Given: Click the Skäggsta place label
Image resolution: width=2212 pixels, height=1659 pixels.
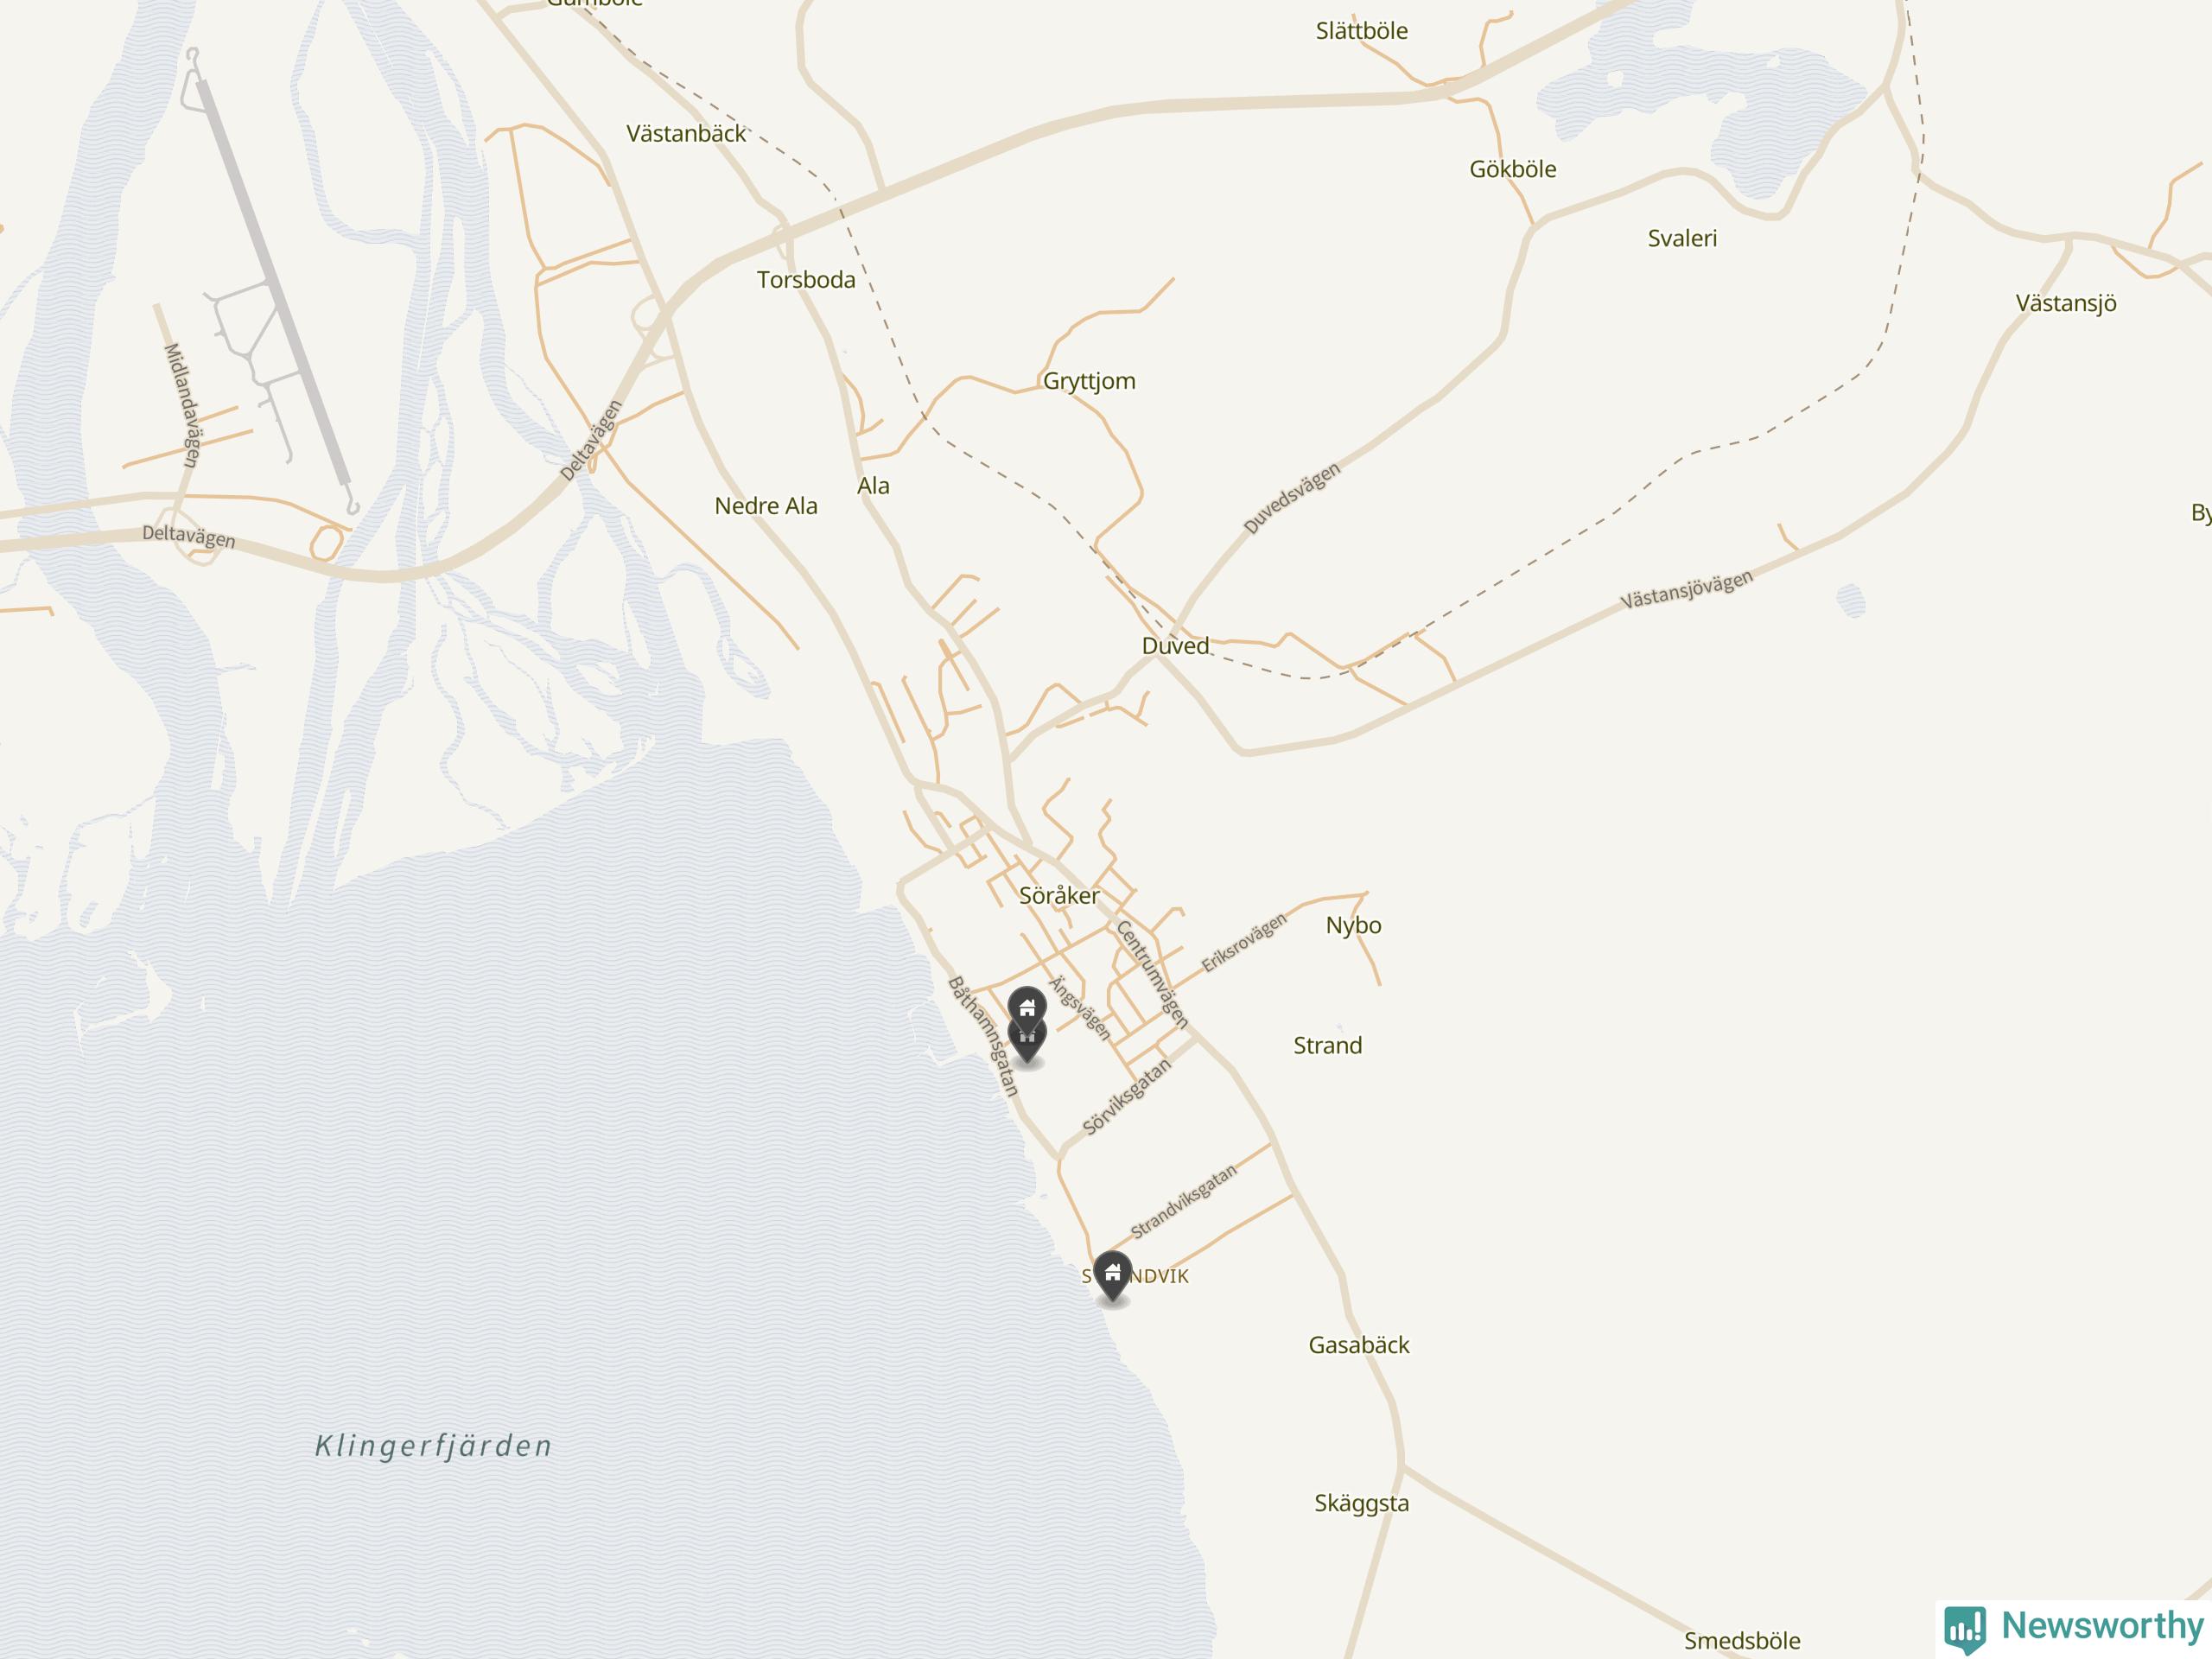Looking at the screenshot, I should pos(1361,1504).
